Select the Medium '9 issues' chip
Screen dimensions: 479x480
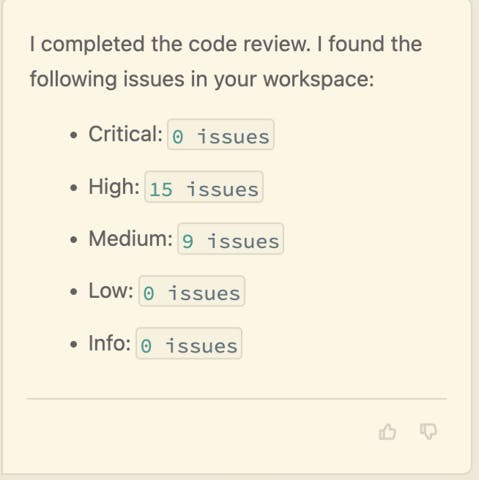231,239
